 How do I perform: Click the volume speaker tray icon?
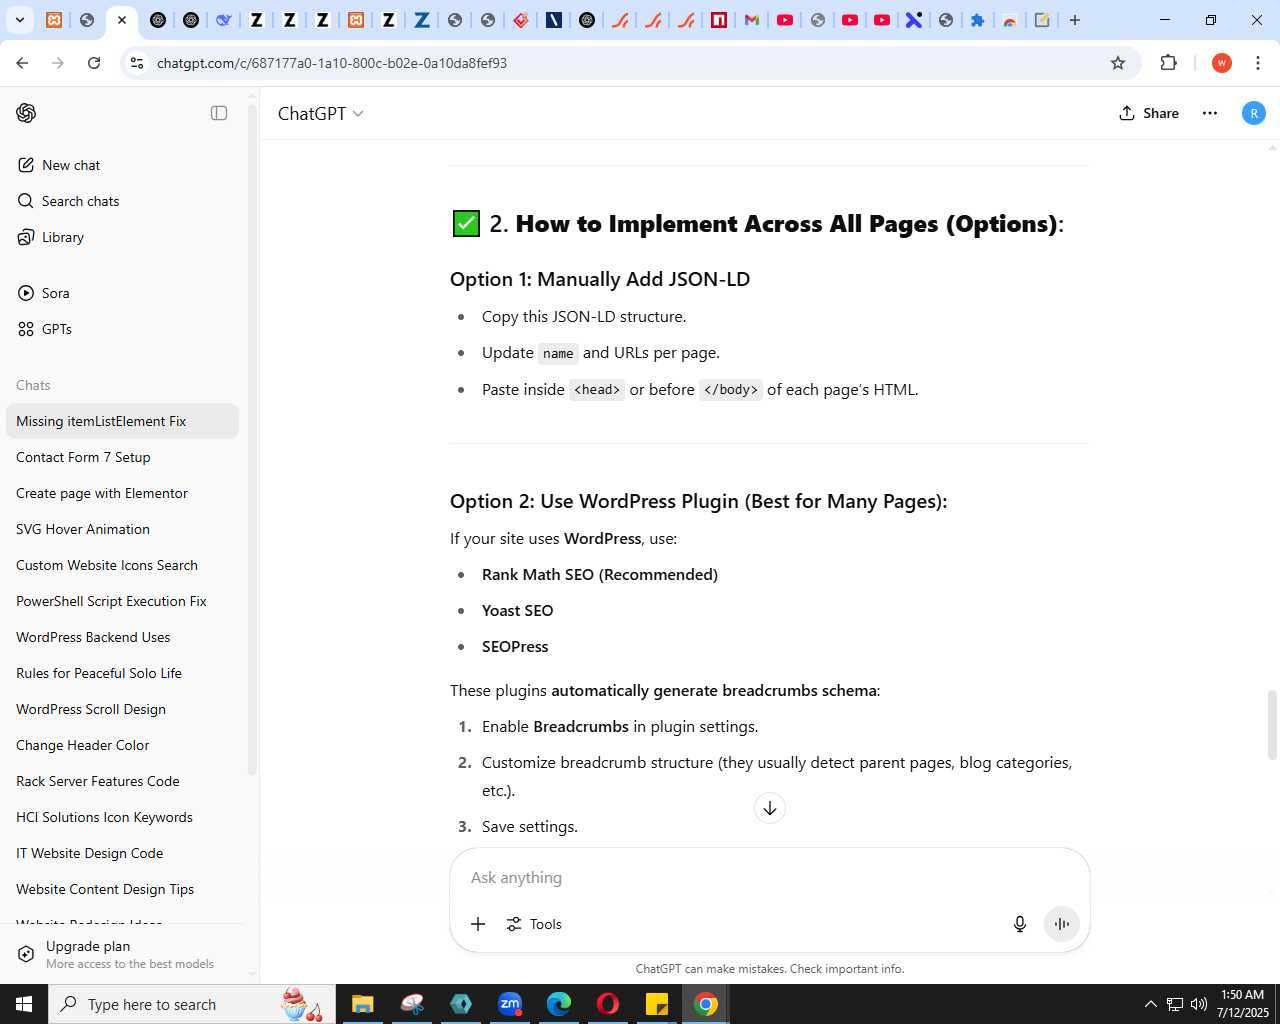pyautogui.click(x=1199, y=1004)
